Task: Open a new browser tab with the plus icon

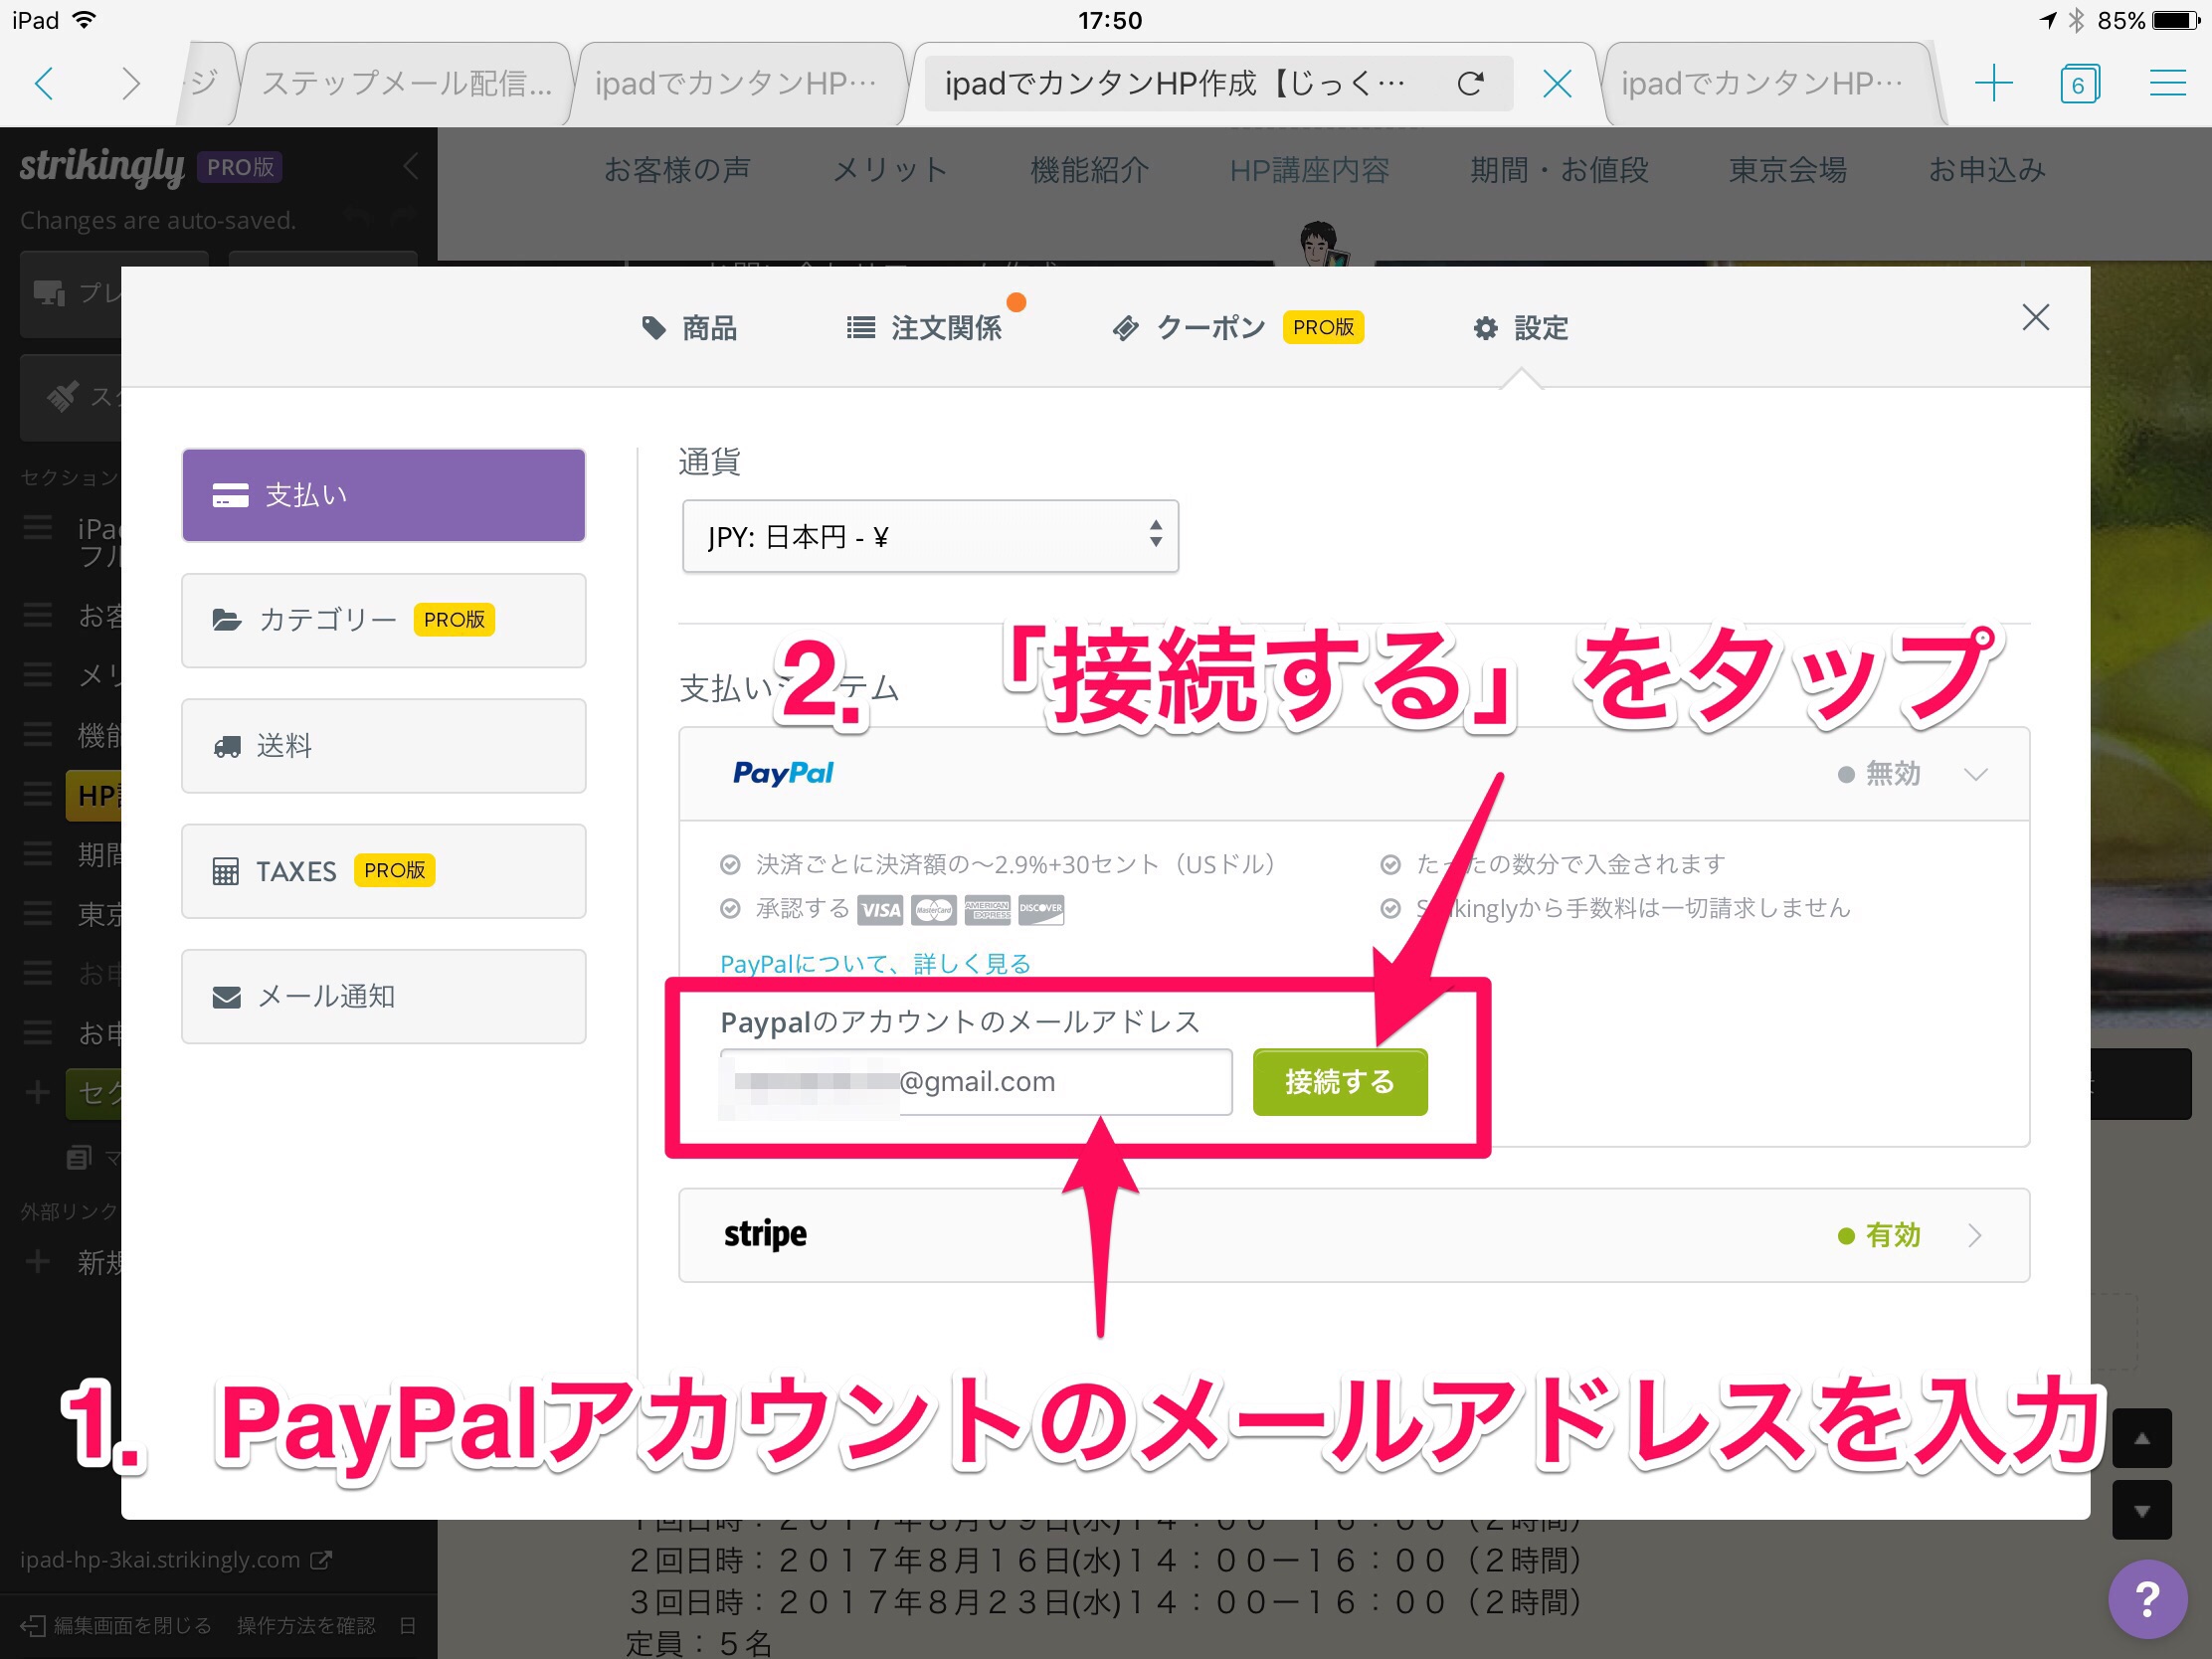Action: [x=1993, y=83]
